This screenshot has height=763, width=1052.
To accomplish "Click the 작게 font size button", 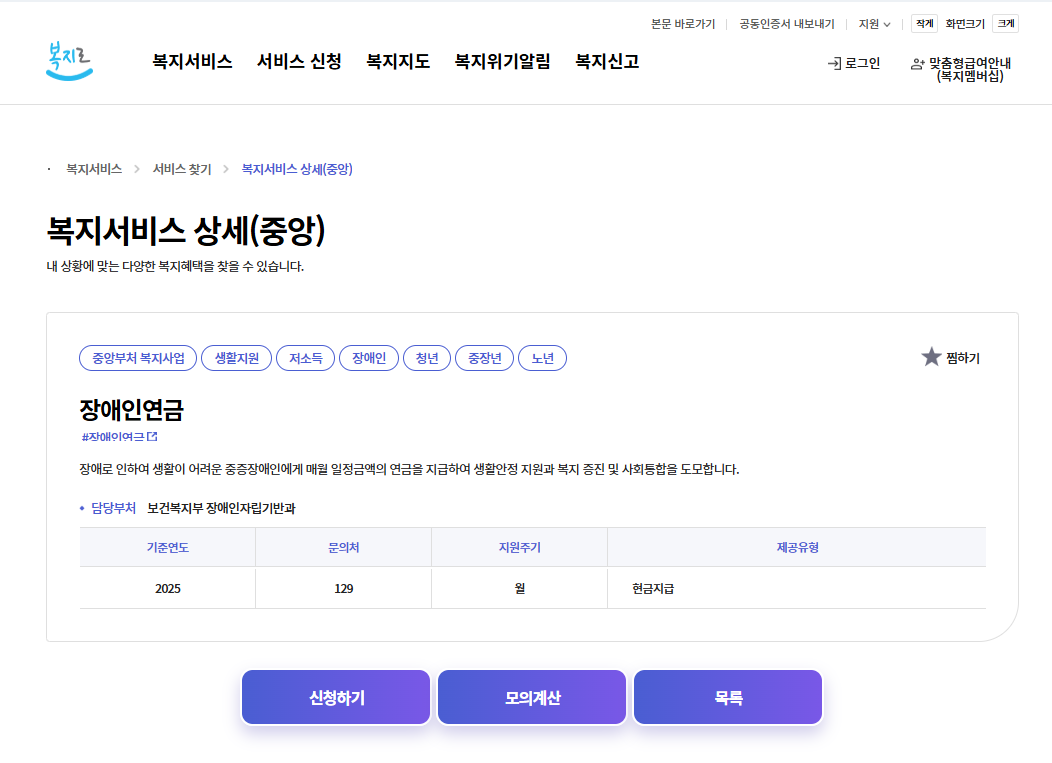I will coord(923,24).
